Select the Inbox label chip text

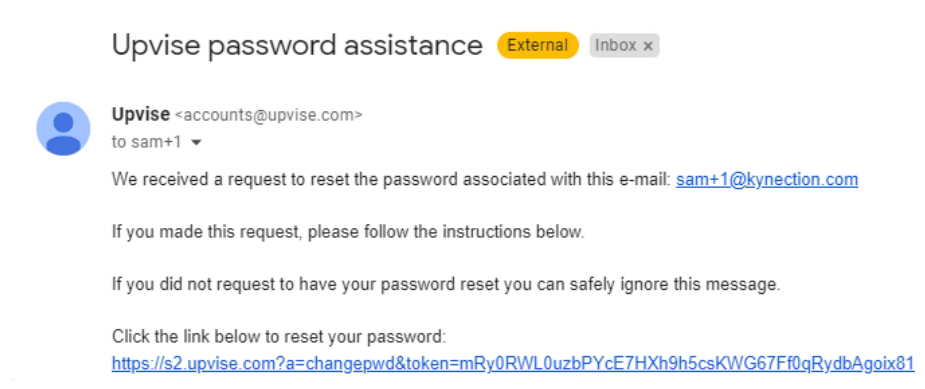pos(615,45)
